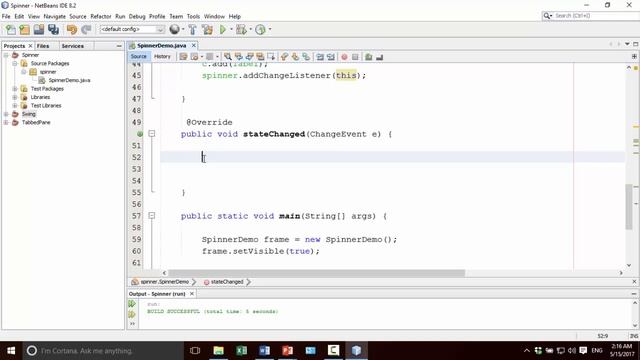
Task: Open the Tools menu
Action: (193, 16)
